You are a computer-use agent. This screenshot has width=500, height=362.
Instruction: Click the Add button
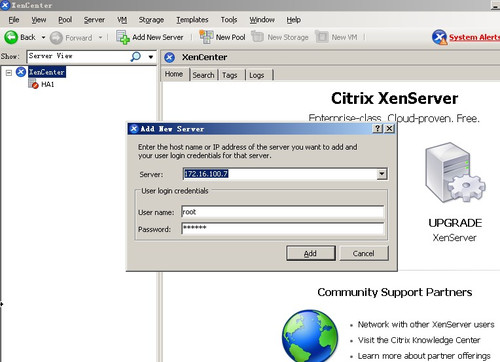(x=311, y=253)
